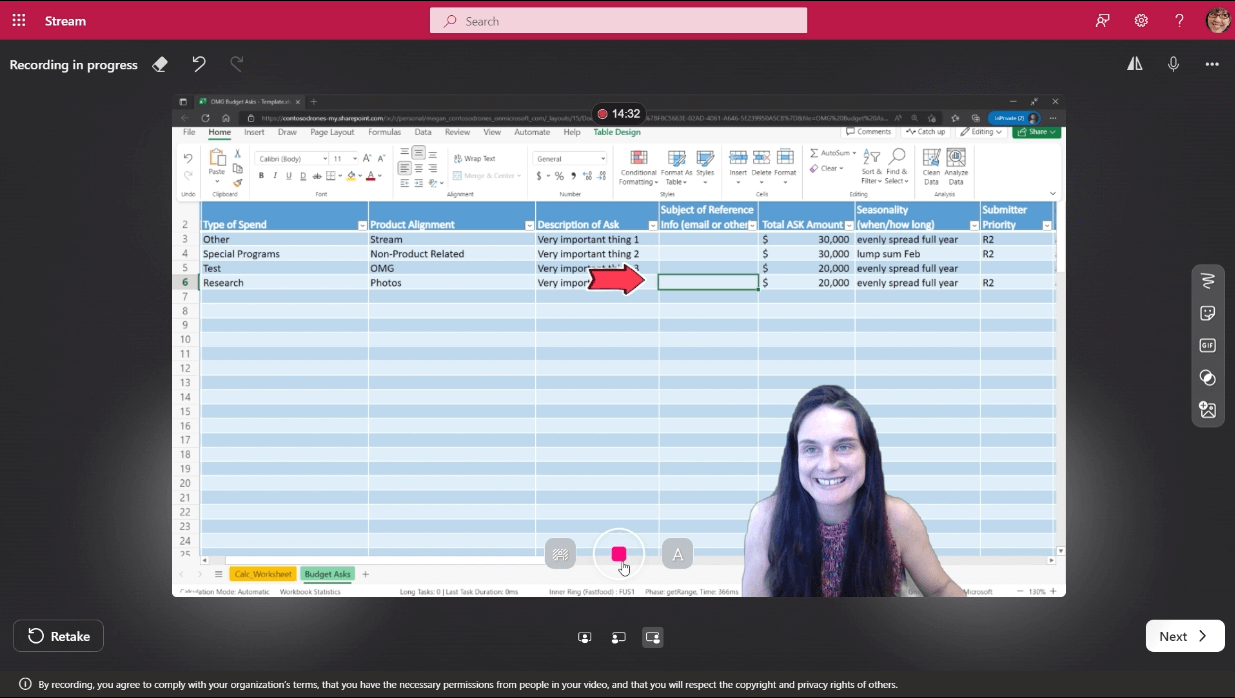This screenshot has width=1235, height=698.
Task: Click the green Share button in Excel
Action: (x=1036, y=132)
